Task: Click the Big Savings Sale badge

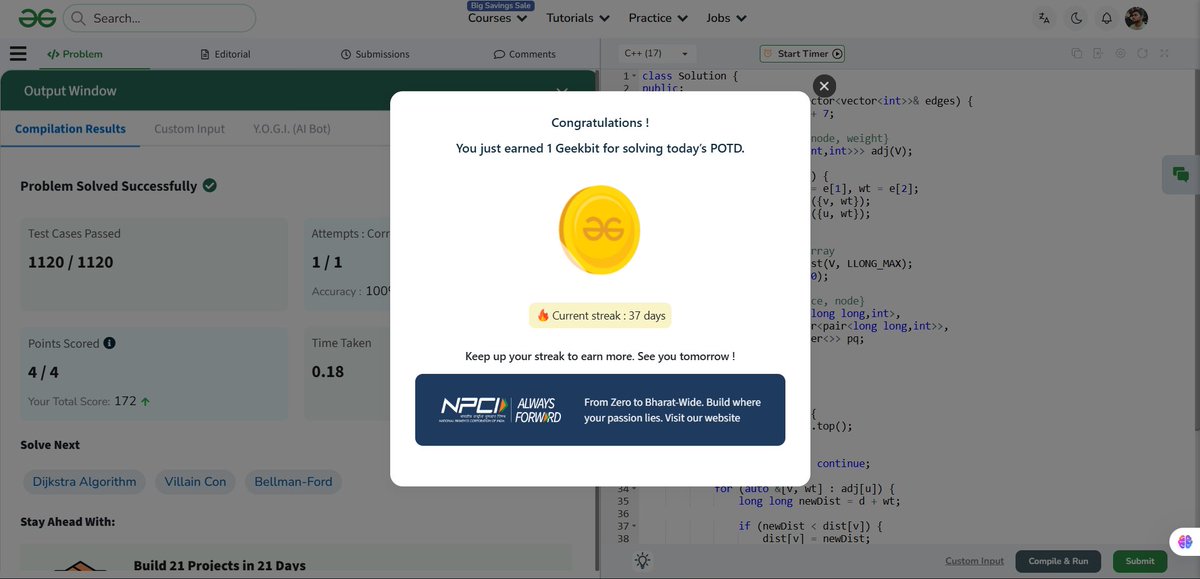Action: tap(501, 5)
